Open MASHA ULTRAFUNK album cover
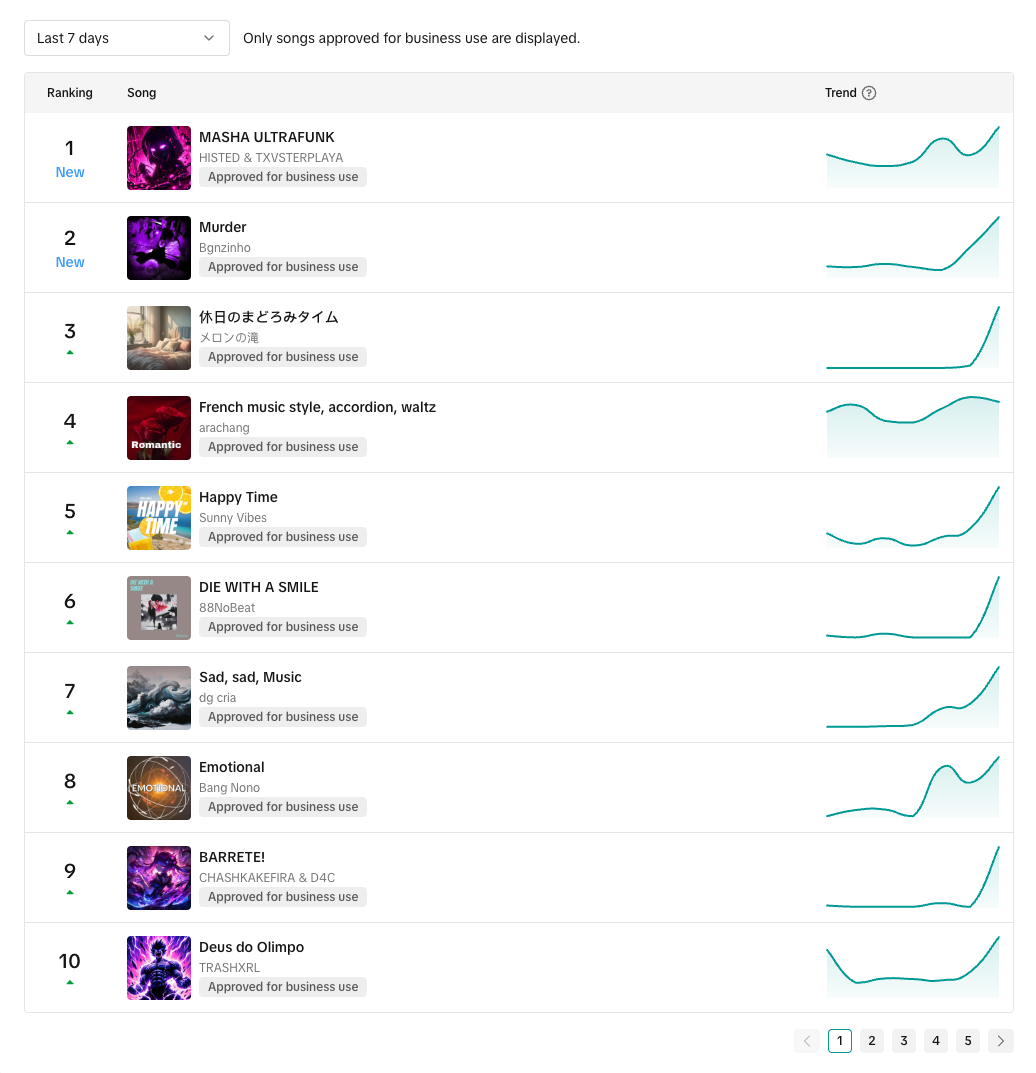The image size is (1036, 1073). (159, 158)
